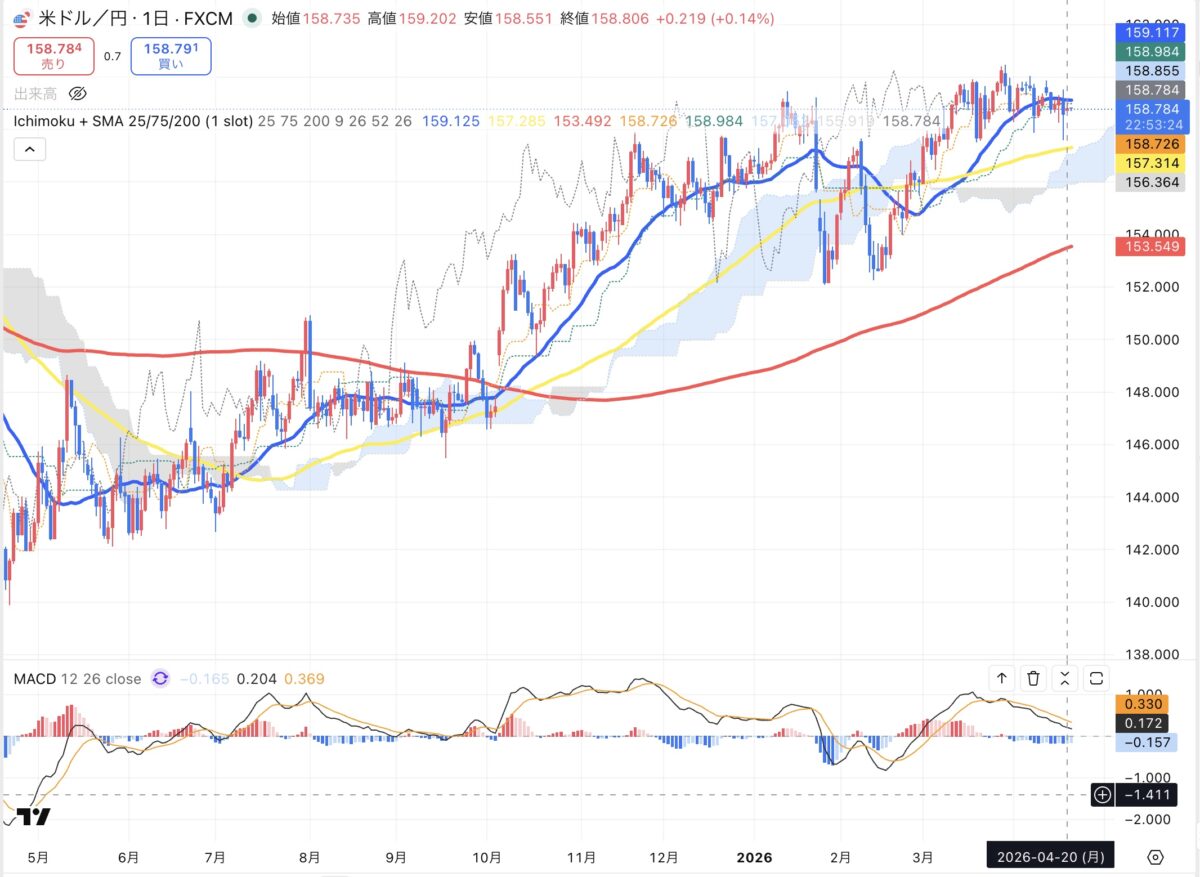The height and width of the screenshot is (877, 1200).
Task: Collapse the indicator legend with chevron button
Action: point(29,150)
